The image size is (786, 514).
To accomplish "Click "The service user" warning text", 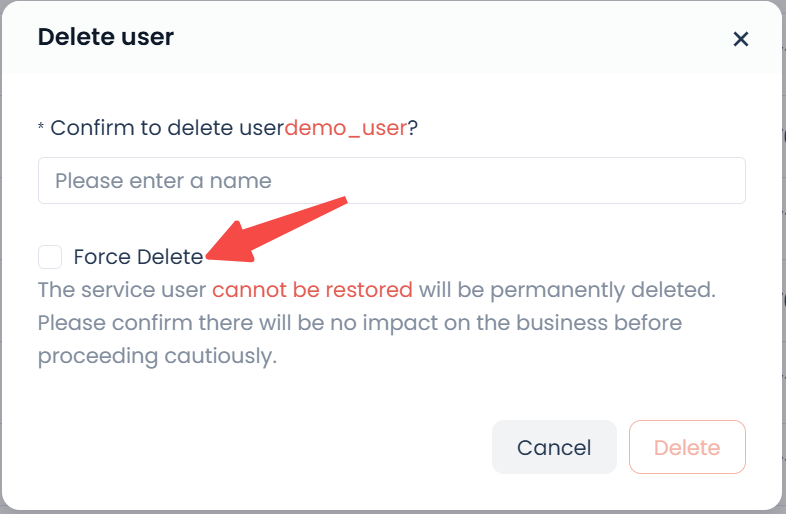I will (x=121, y=290).
